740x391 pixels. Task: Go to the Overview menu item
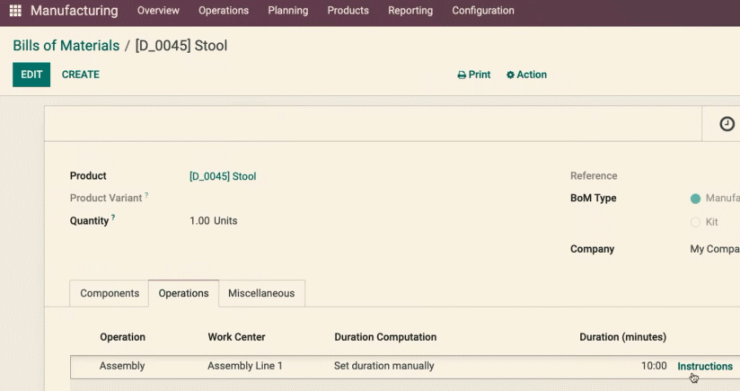click(x=158, y=10)
